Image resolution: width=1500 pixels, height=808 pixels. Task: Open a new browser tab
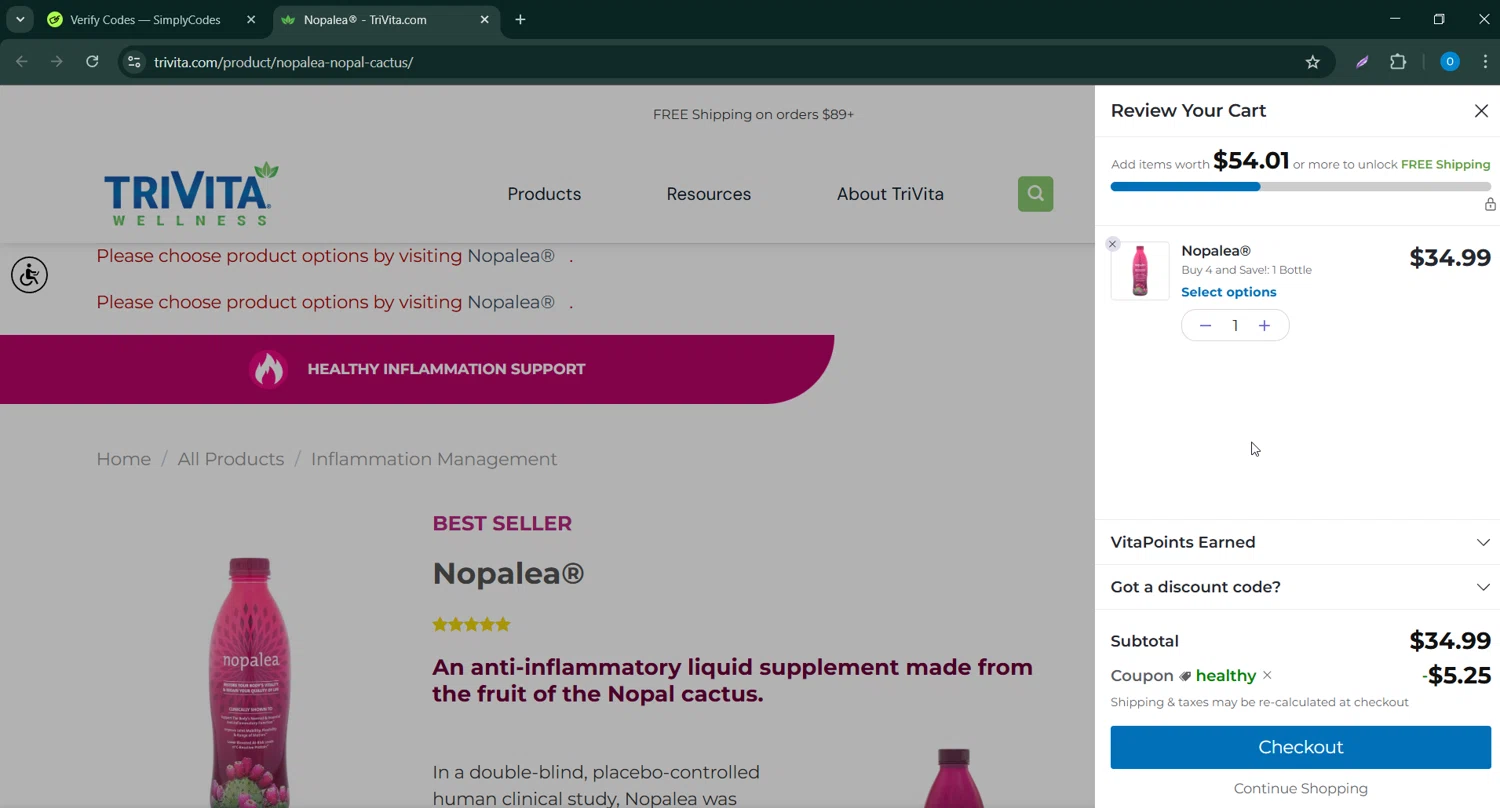[520, 19]
